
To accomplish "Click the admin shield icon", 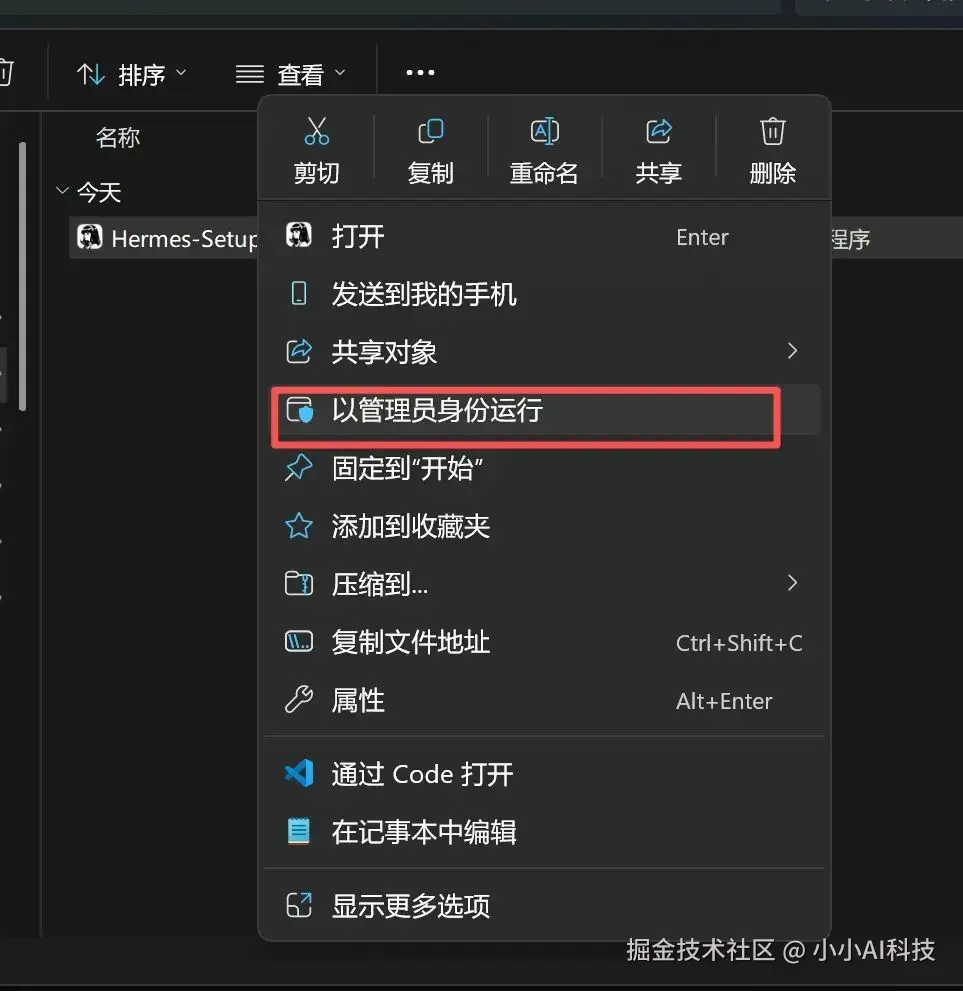I will point(300,410).
